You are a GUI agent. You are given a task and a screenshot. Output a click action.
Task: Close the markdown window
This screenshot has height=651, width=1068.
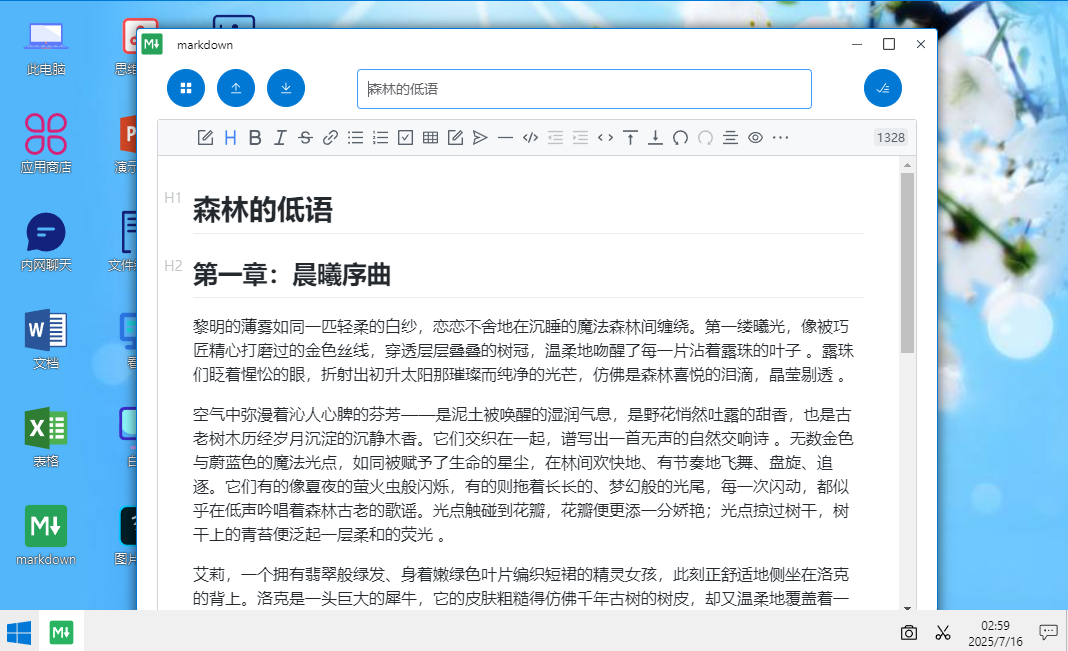921,44
